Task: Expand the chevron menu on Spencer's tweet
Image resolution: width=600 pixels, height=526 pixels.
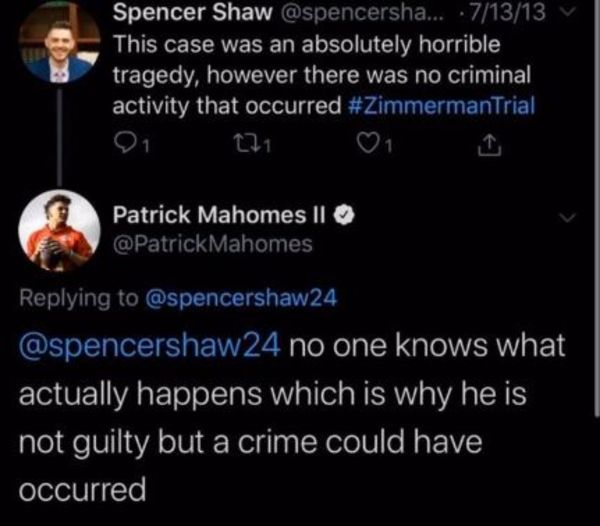Action: [570, 11]
